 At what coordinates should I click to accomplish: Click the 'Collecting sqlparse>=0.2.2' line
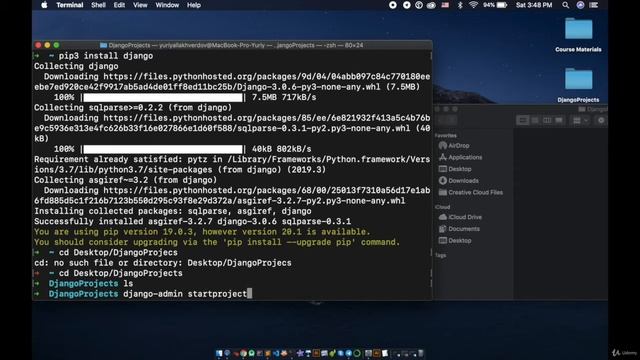133,108
